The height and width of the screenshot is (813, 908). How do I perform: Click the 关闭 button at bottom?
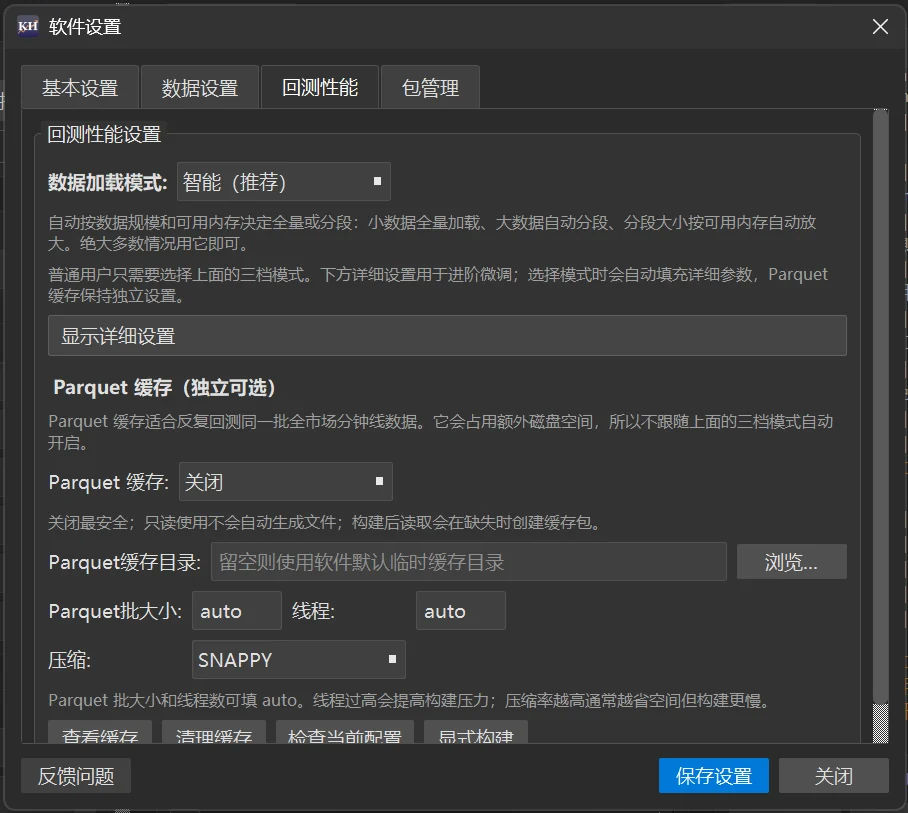834,776
